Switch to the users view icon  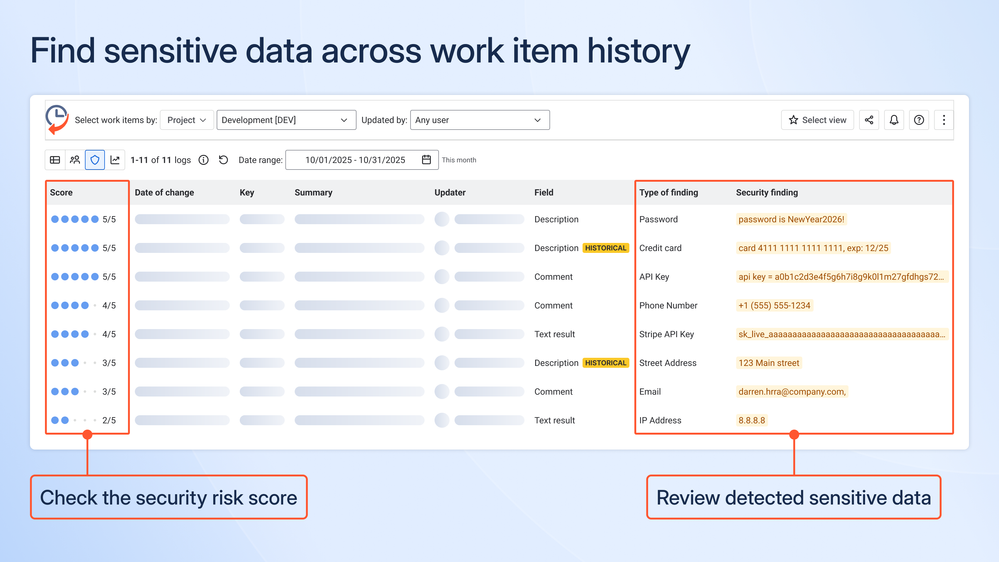click(75, 160)
